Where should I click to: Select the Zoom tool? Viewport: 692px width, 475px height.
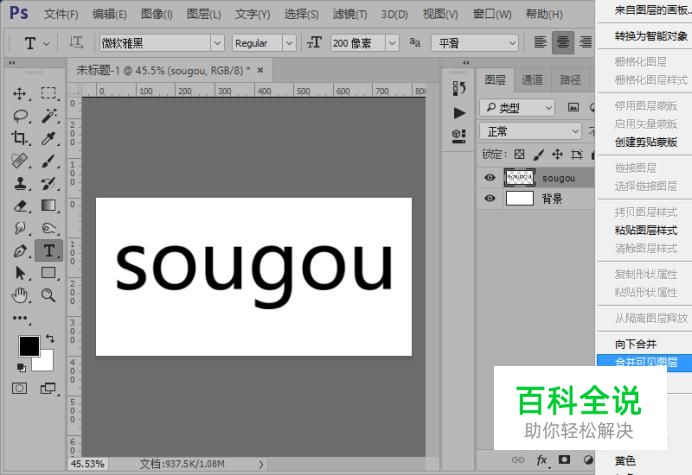[48, 295]
